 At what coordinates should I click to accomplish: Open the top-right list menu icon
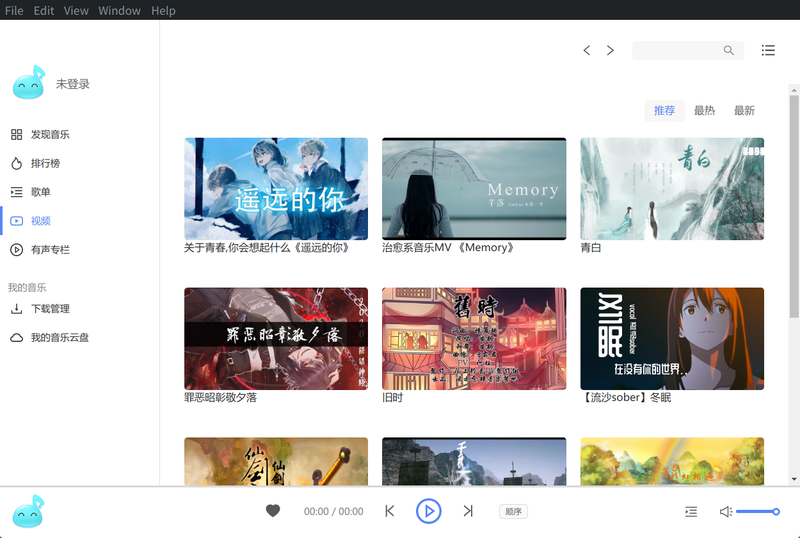pos(768,50)
